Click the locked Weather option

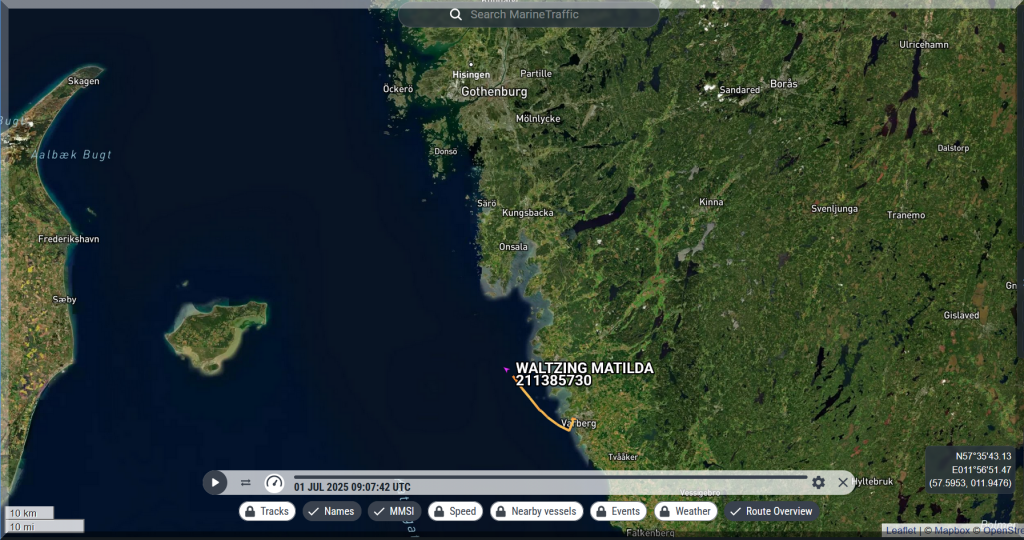tap(685, 511)
